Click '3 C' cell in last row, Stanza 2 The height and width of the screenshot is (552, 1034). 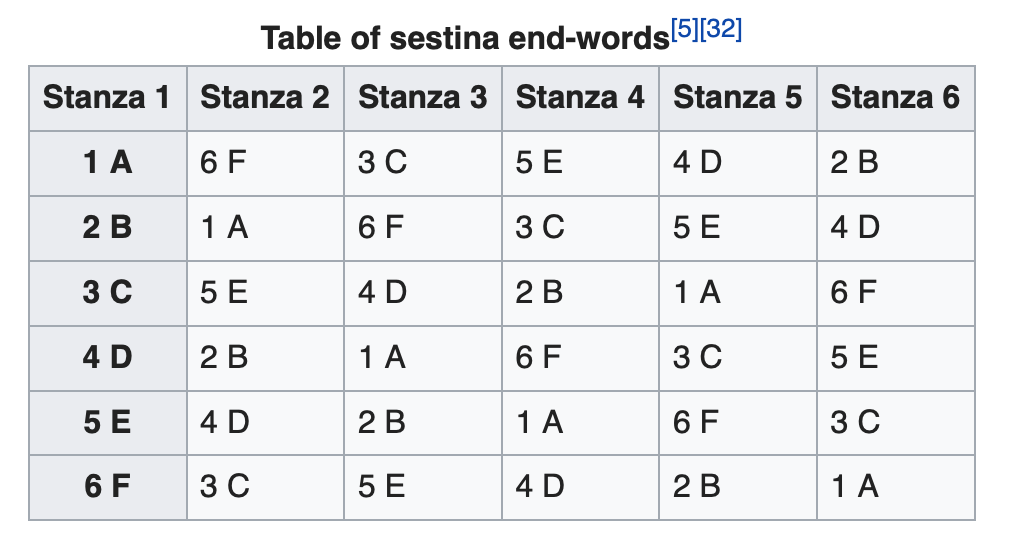(225, 487)
